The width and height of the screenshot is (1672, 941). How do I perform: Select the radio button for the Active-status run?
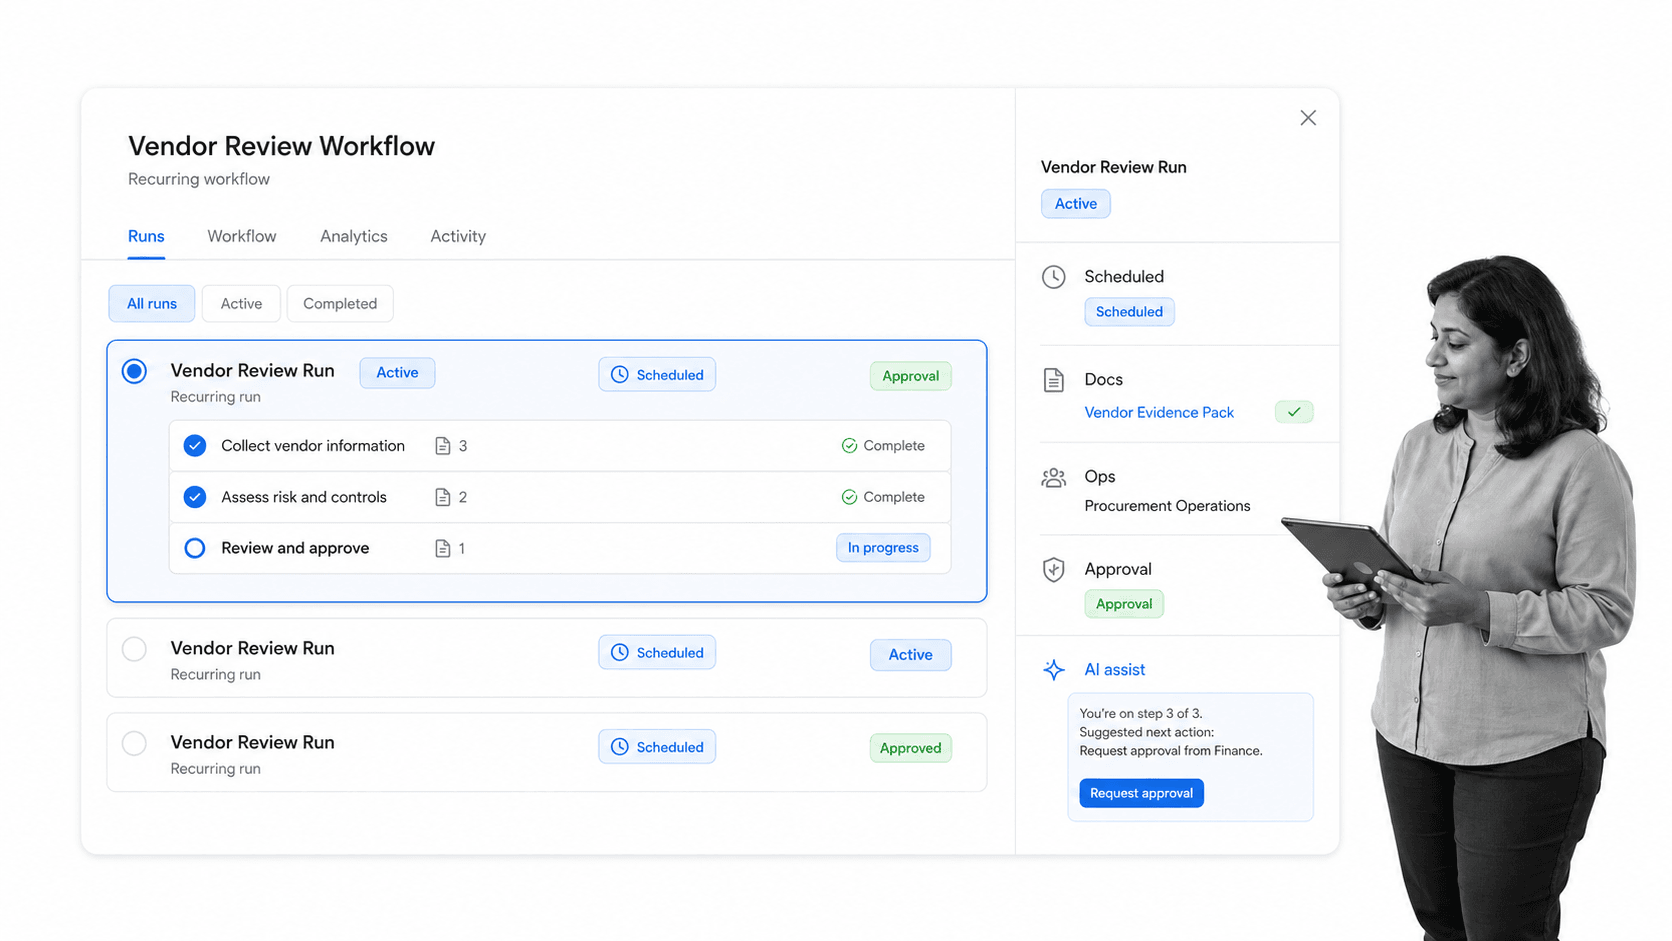click(134, 649)
